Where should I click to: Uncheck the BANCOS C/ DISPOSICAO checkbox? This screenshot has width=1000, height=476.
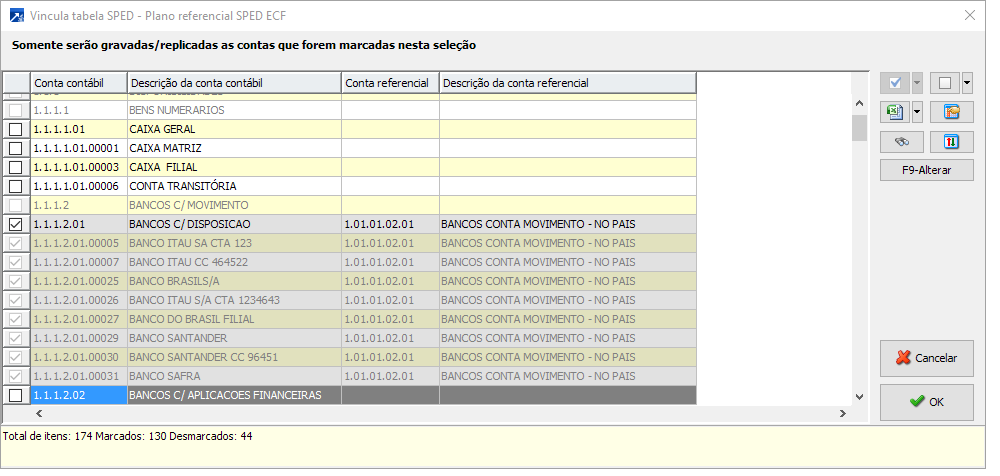(15, 225)
